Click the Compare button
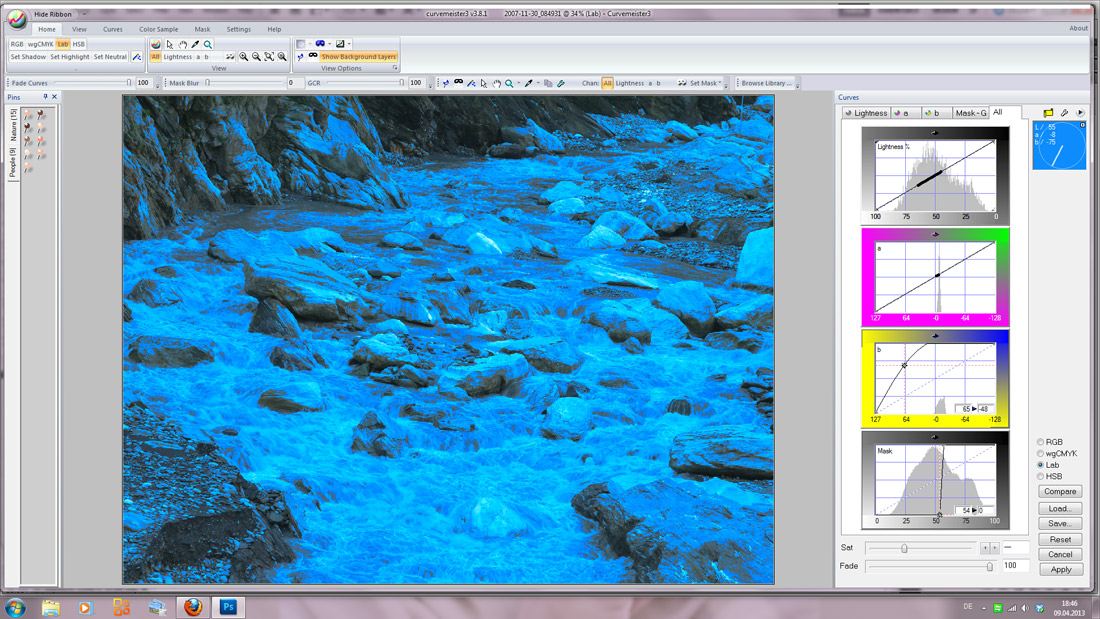1100x619 pixels. point(1060,492)
